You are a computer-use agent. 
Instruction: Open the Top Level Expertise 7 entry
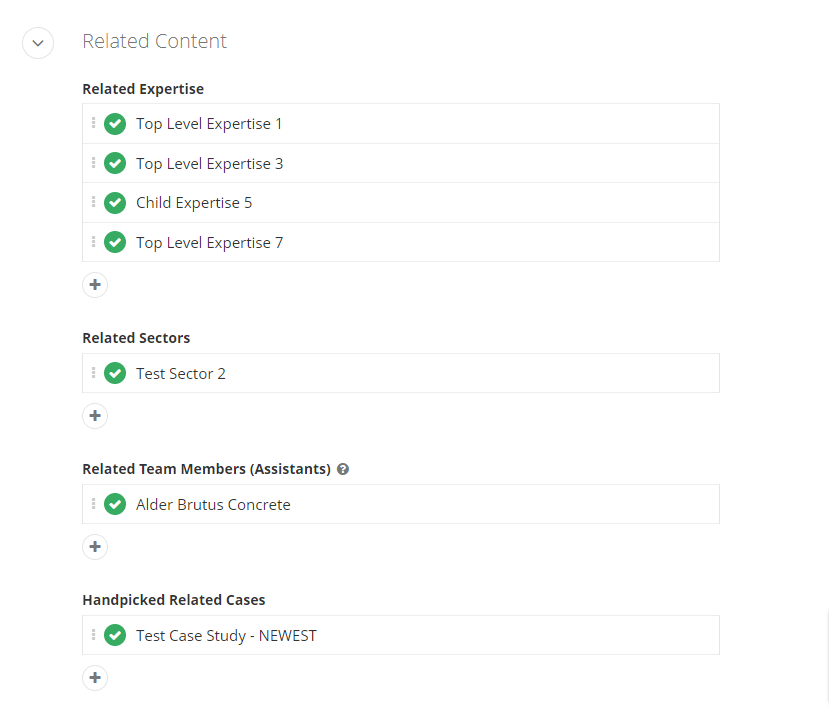point(209,243)
